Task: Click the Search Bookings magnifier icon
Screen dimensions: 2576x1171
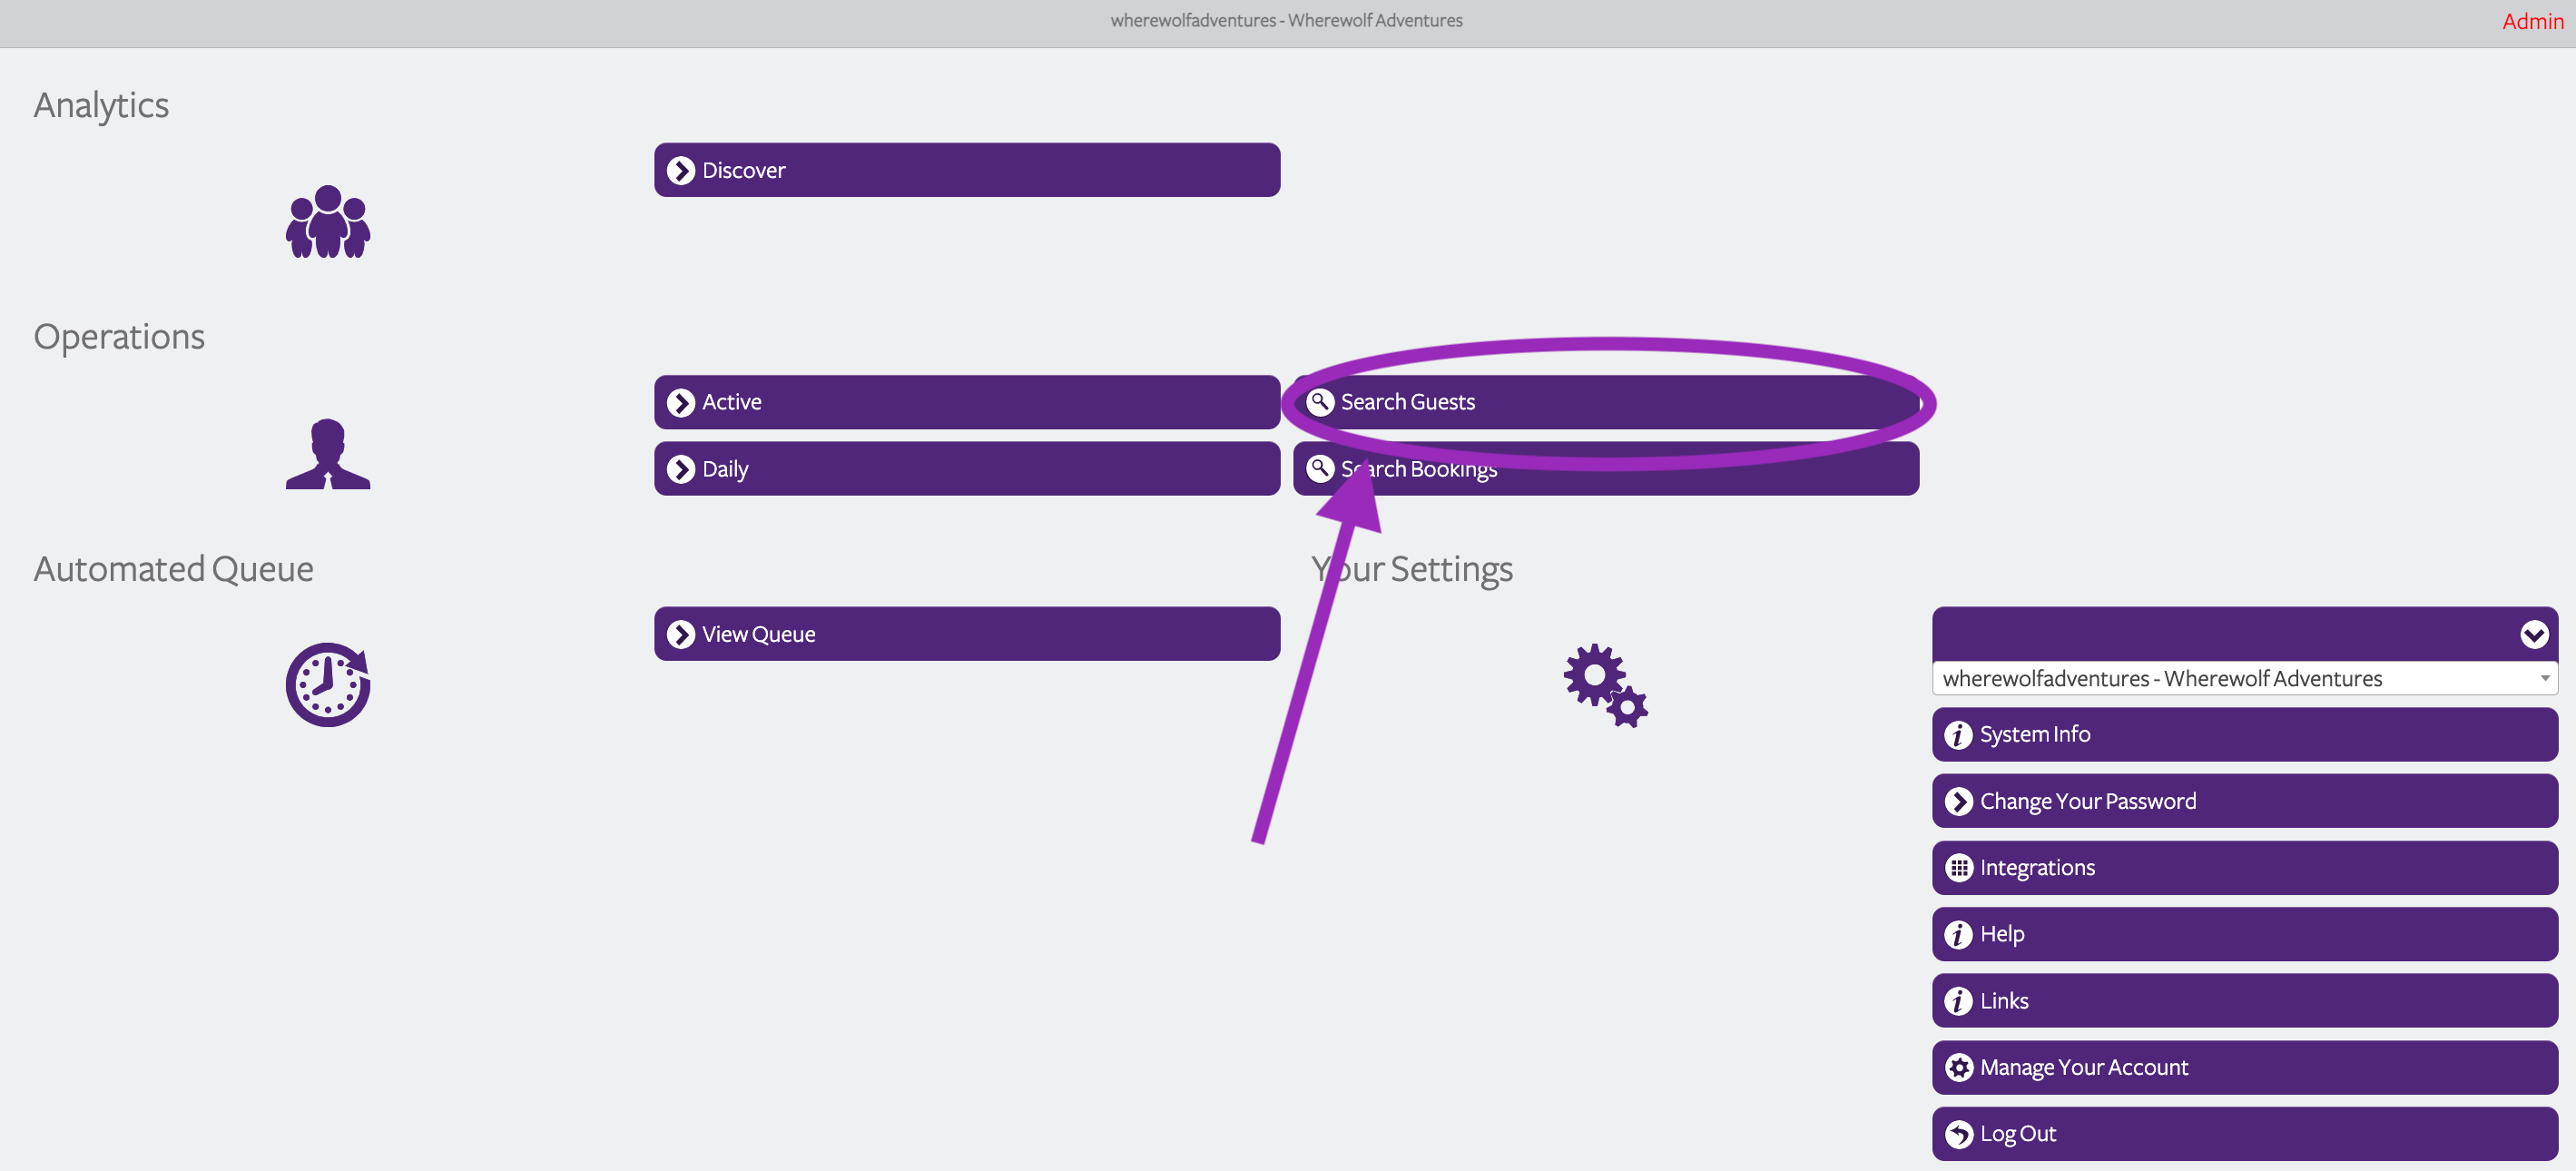Action: (x=1320, y=469)
